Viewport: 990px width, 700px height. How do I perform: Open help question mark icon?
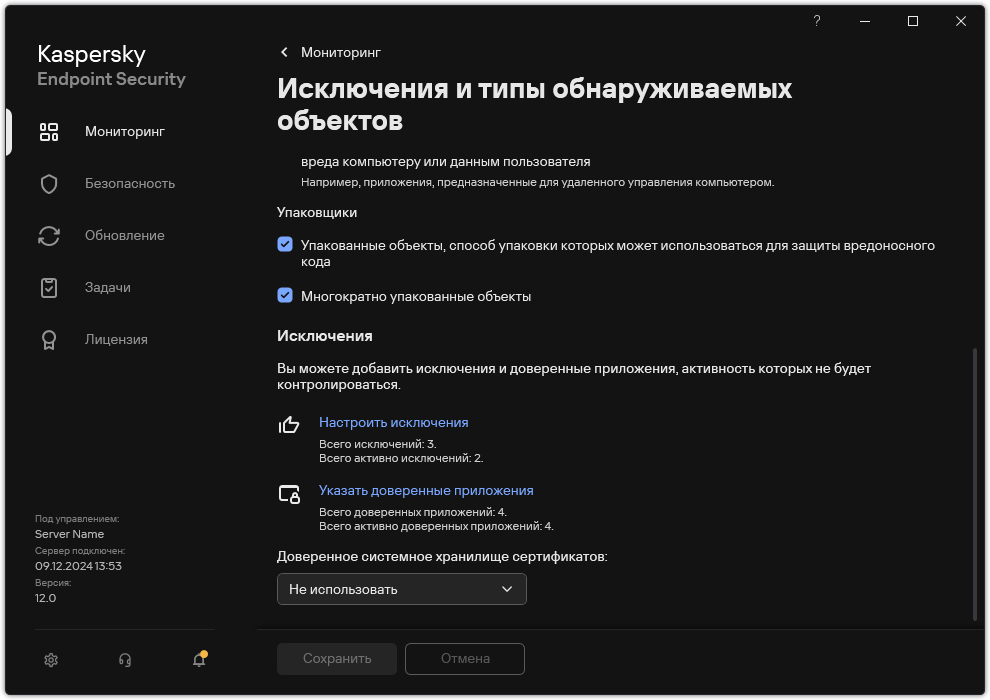pyautogui.click(x=816, y=21)
